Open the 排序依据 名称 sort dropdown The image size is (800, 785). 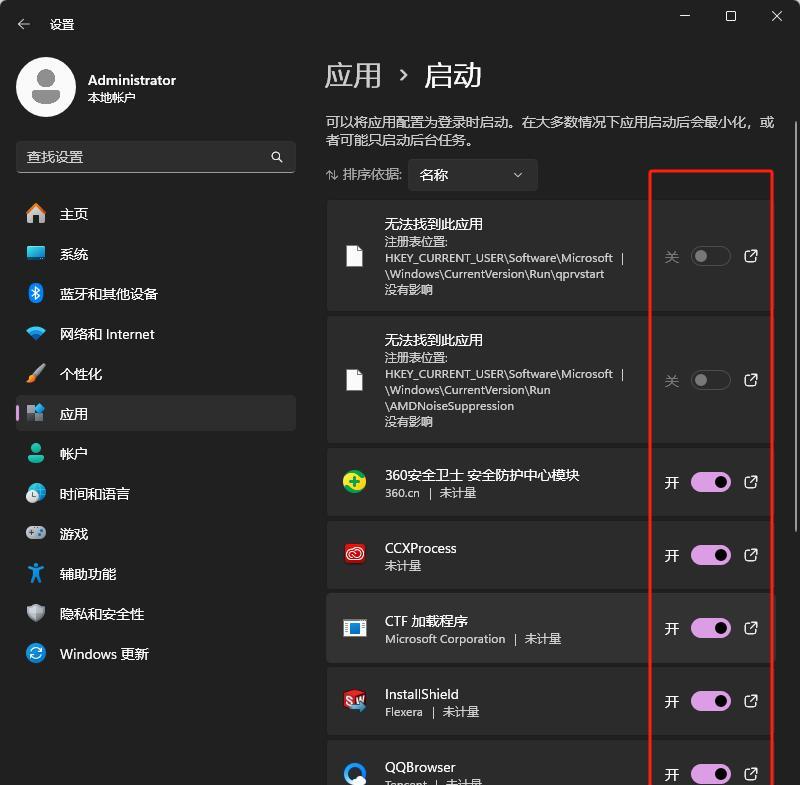tap(472, 175)
